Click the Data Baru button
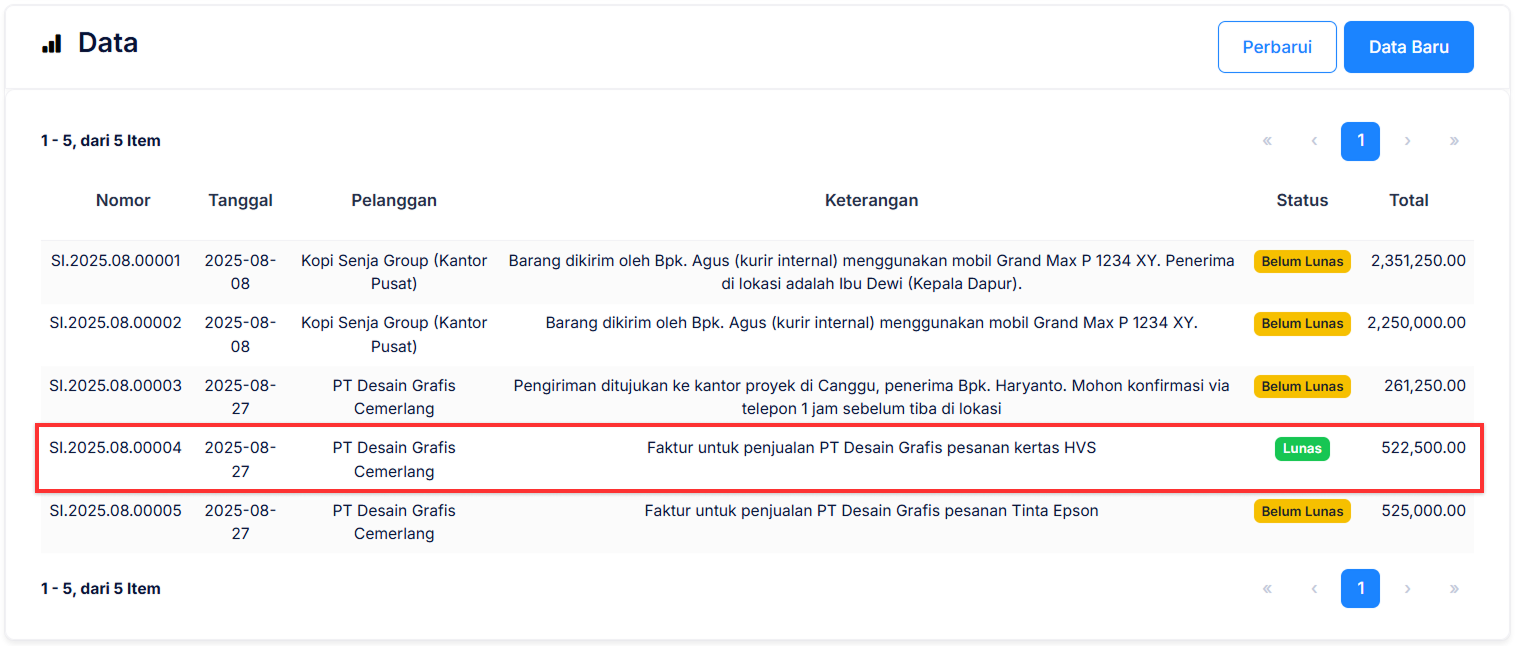The image size is (1518, 646). click(1408, 47)
